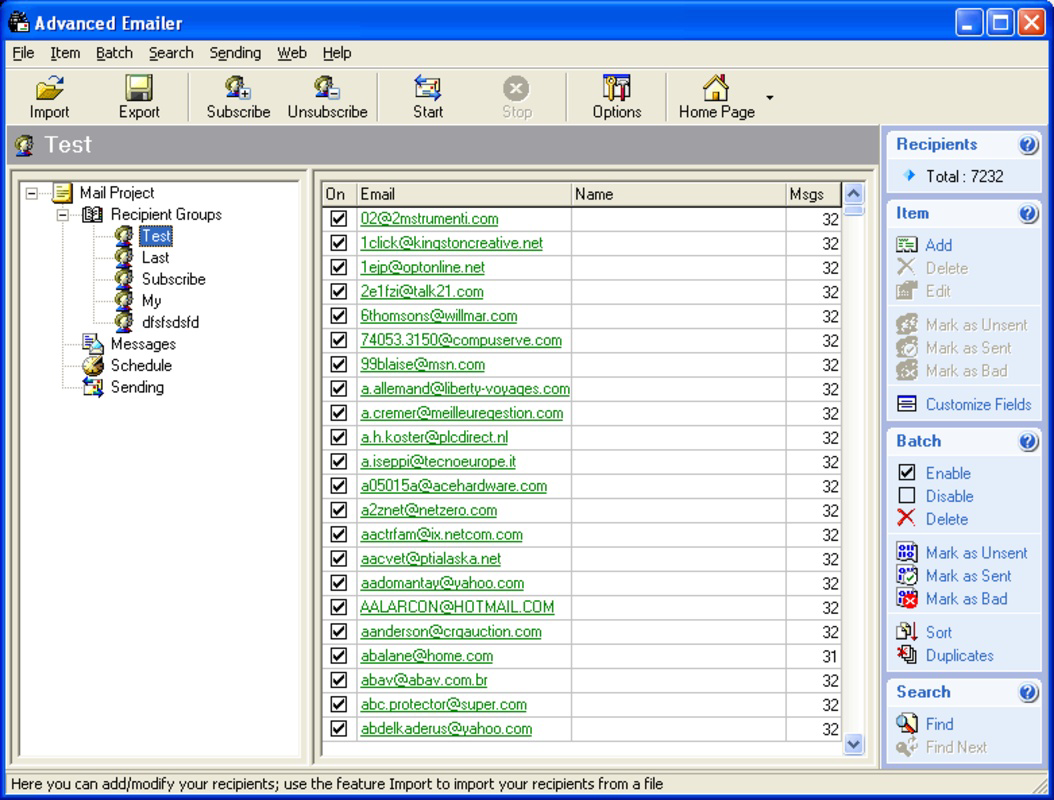
Task: Open the Options toolbar icon
Action: coord(616,88)
